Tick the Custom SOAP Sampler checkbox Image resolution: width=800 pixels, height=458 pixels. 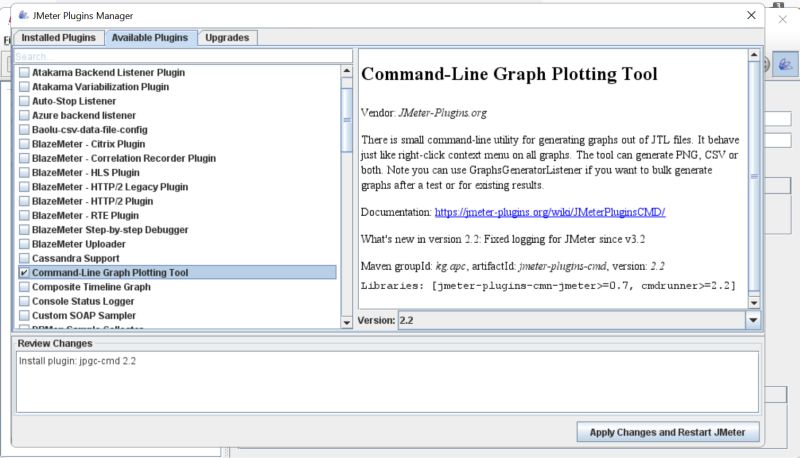tap(24, 315)
